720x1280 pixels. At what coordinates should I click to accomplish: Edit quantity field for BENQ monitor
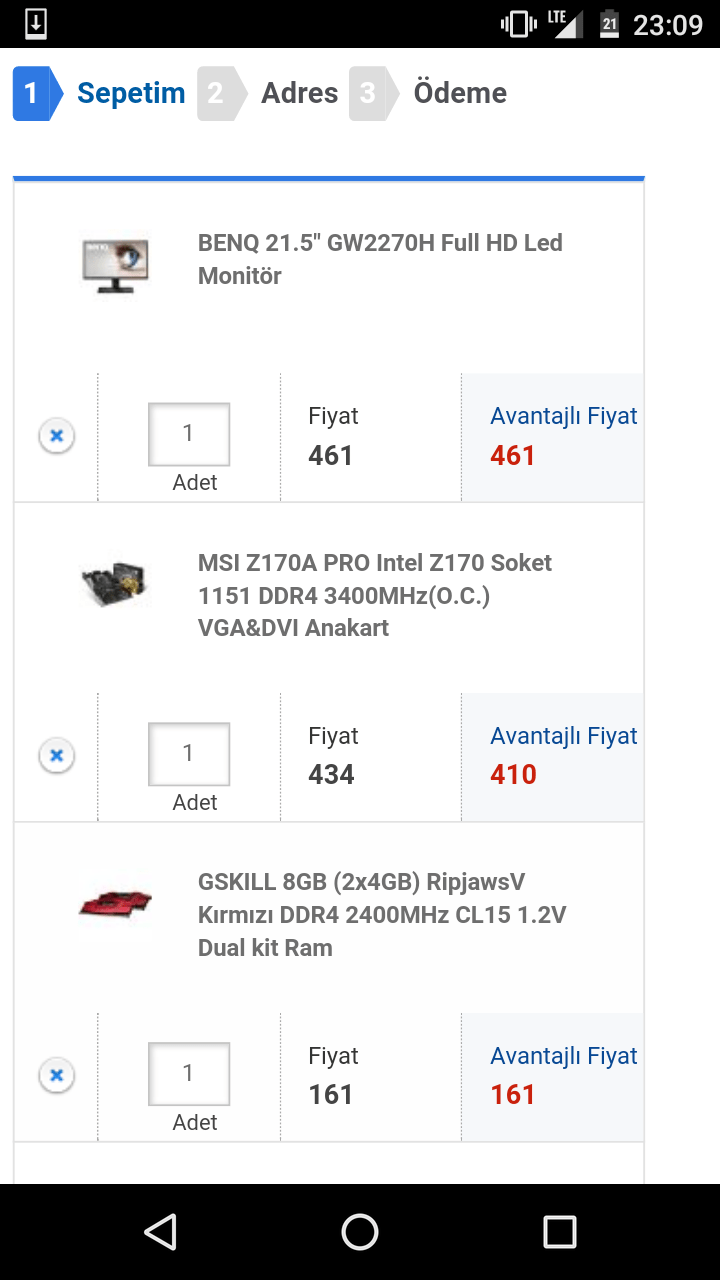click(x=189, y=434)
